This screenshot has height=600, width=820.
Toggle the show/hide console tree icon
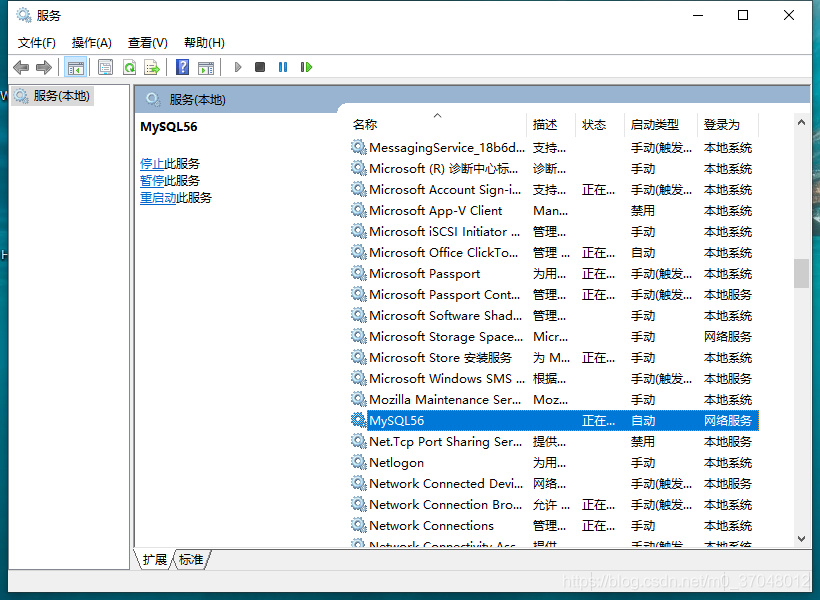tap(75, 67)
